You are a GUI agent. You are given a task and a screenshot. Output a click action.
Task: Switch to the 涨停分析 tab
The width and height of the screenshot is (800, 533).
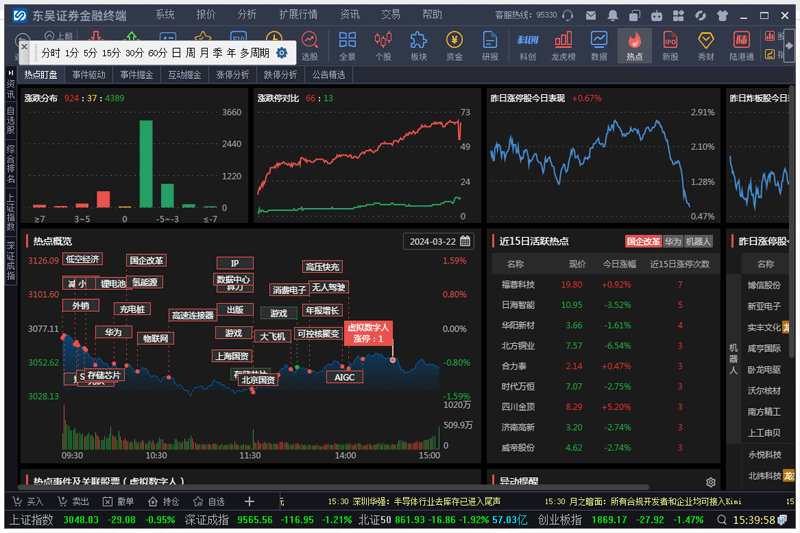coord(233,75)
